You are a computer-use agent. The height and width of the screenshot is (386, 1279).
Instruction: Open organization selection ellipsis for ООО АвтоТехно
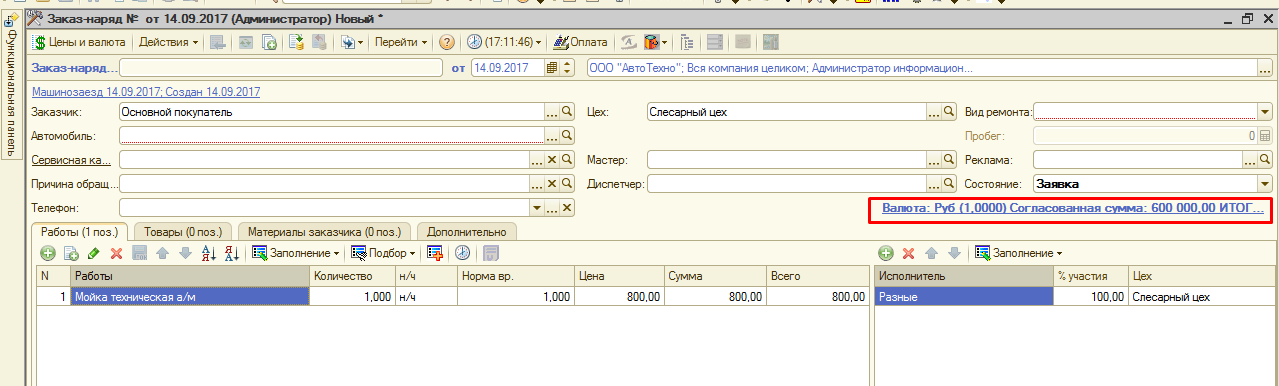coord(1265,68)
